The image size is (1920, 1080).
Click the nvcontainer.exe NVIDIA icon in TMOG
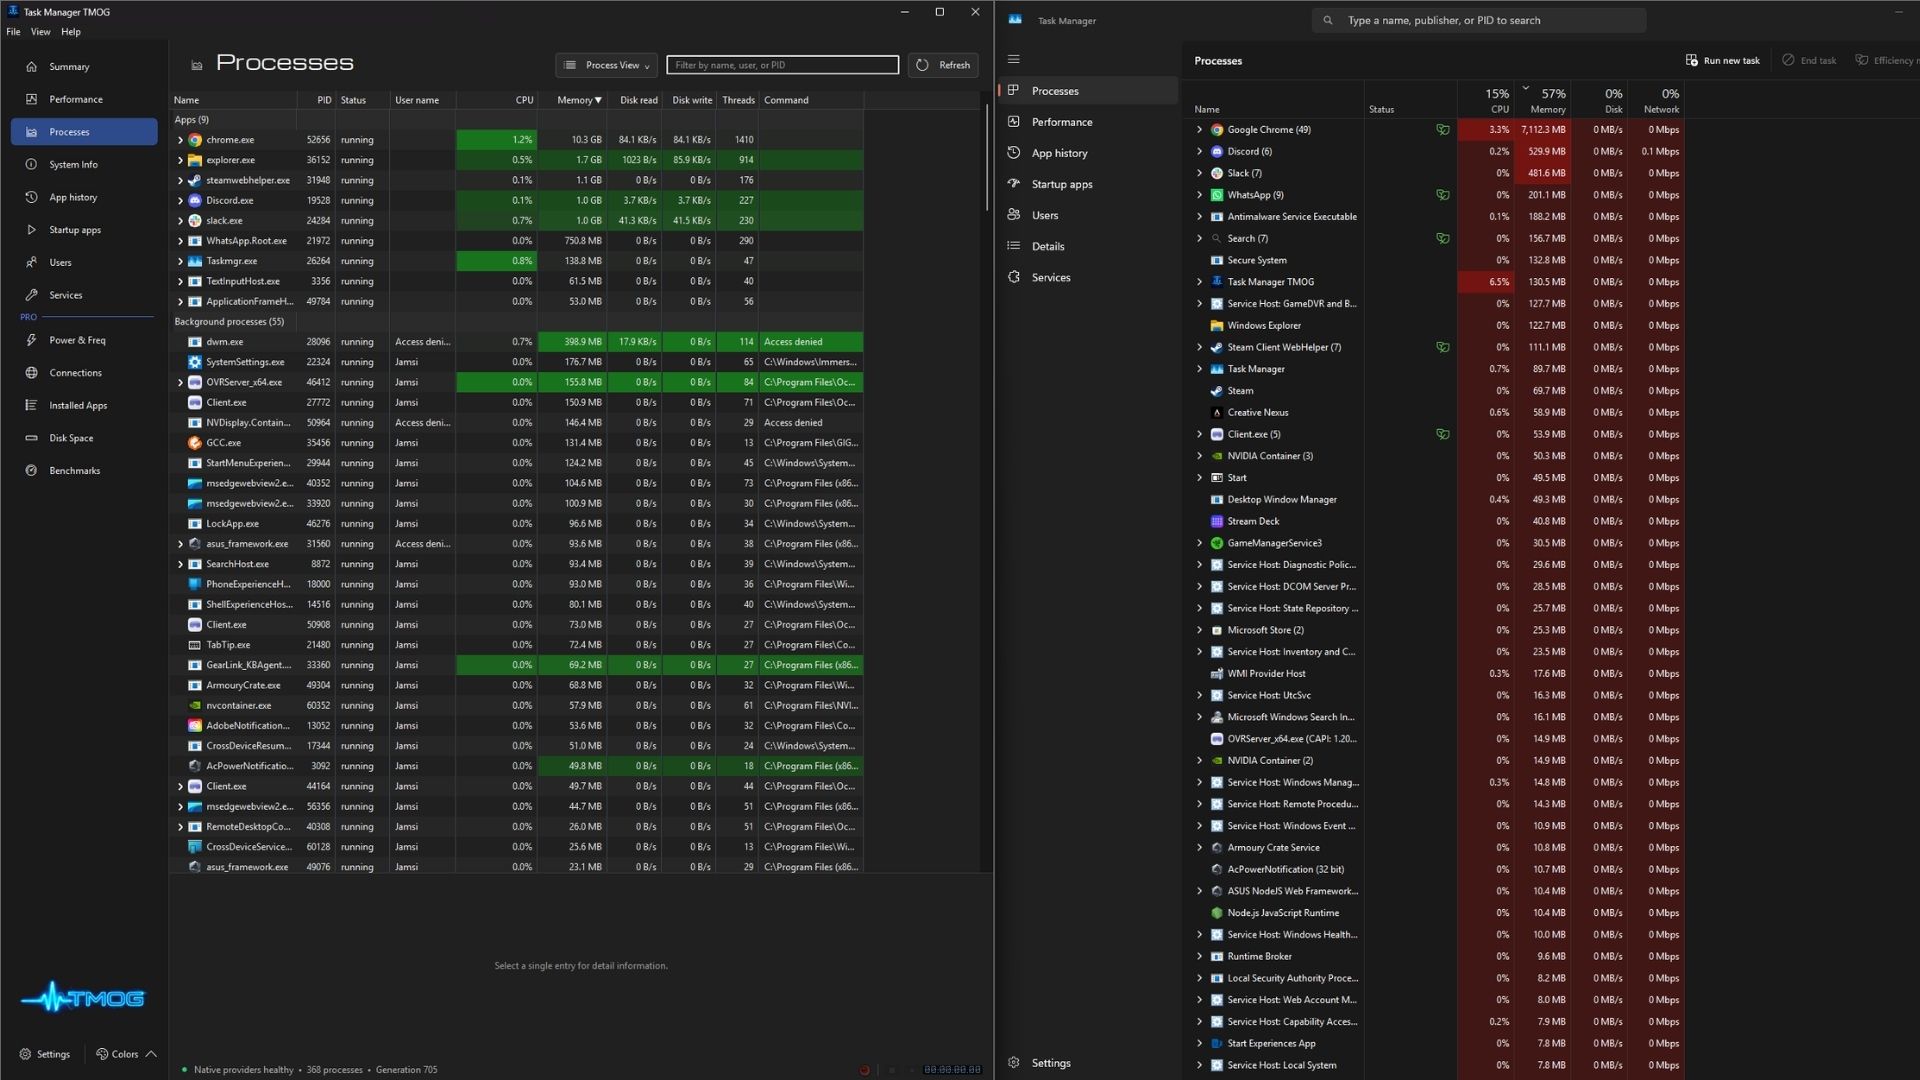(x=195, y=705)
